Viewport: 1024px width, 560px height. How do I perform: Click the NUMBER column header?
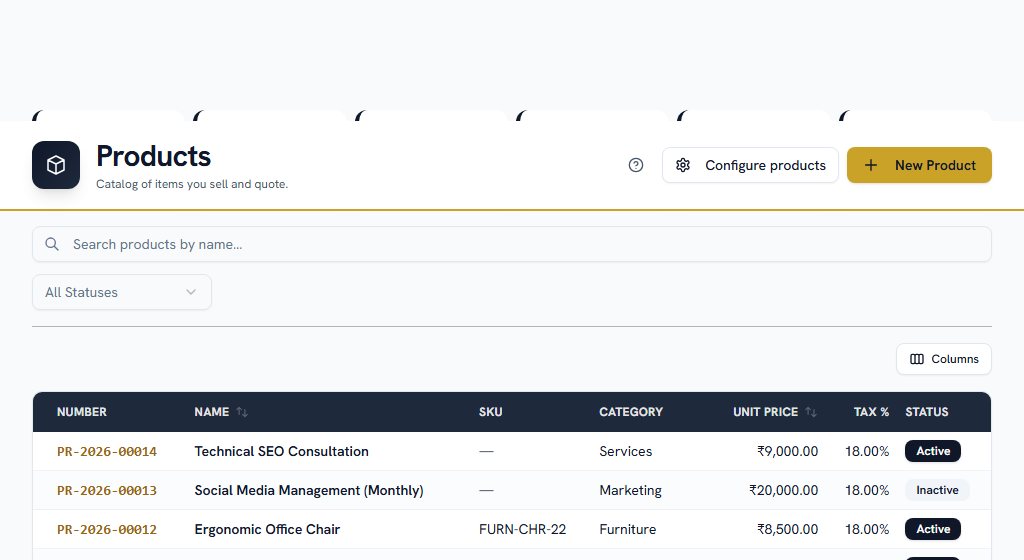click(82, 412)
